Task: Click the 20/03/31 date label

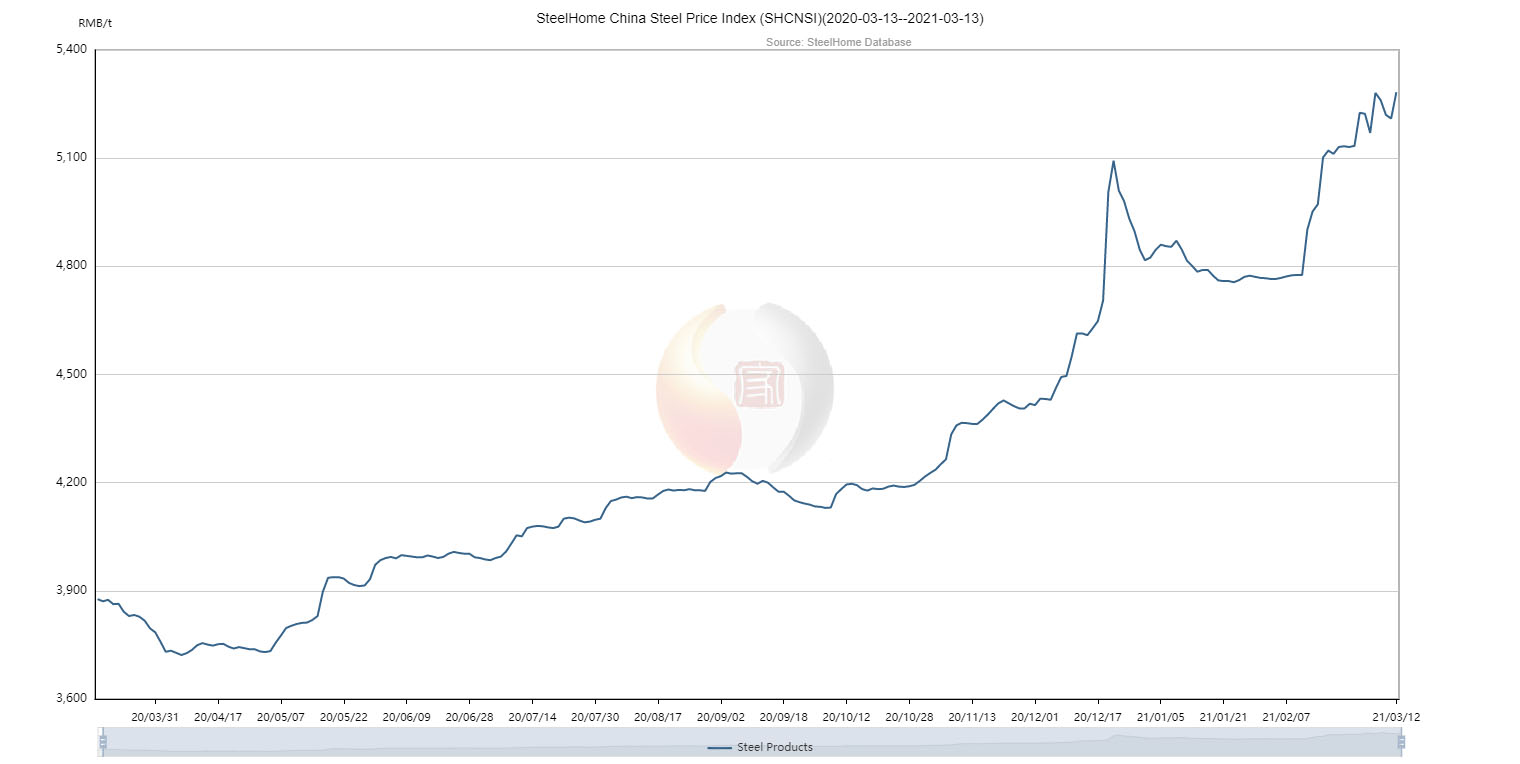Action: coord(155,717)
